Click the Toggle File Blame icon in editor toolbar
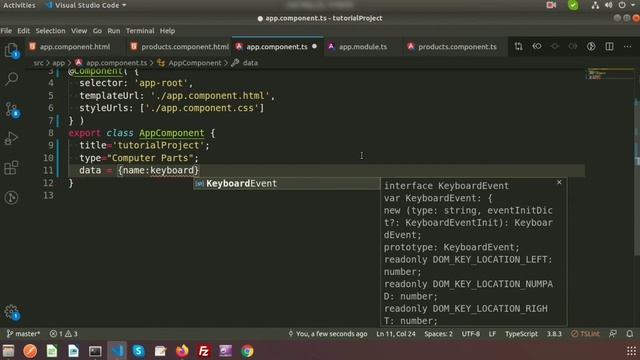The image size is (640, 360). pyautogui.click(x=591, y=47)
